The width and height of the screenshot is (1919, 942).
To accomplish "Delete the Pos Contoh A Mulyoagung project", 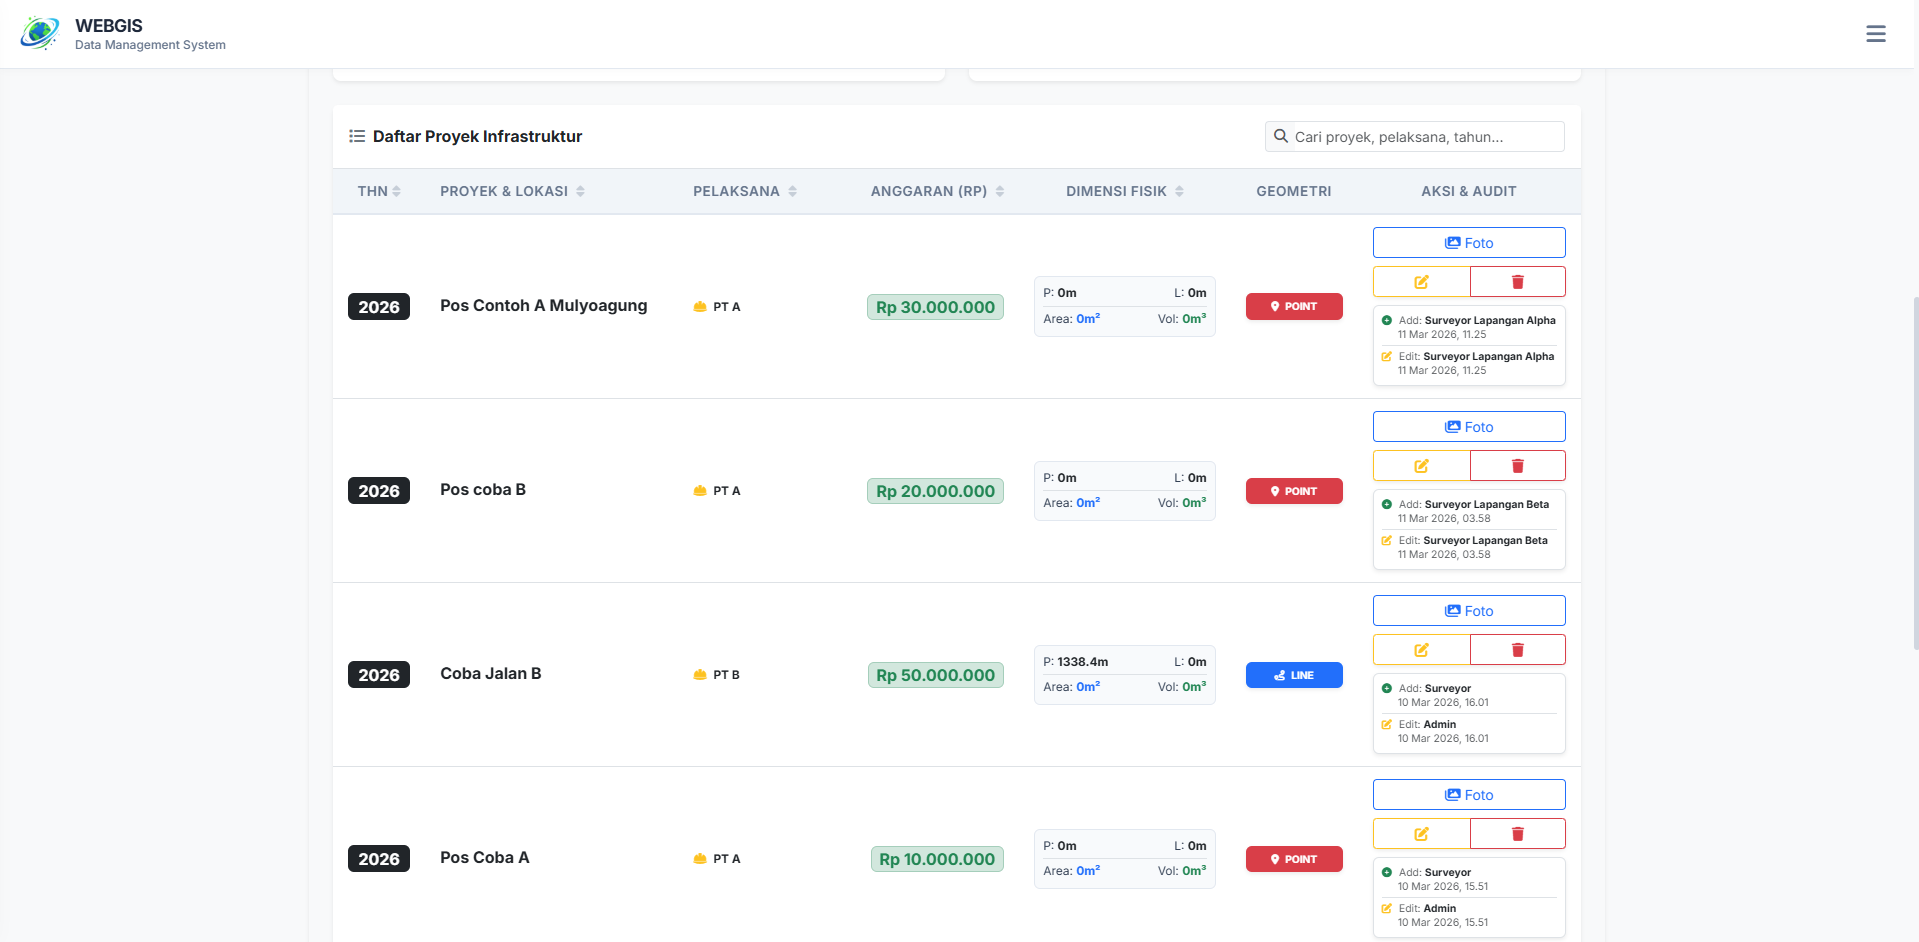I will 1517,282.
